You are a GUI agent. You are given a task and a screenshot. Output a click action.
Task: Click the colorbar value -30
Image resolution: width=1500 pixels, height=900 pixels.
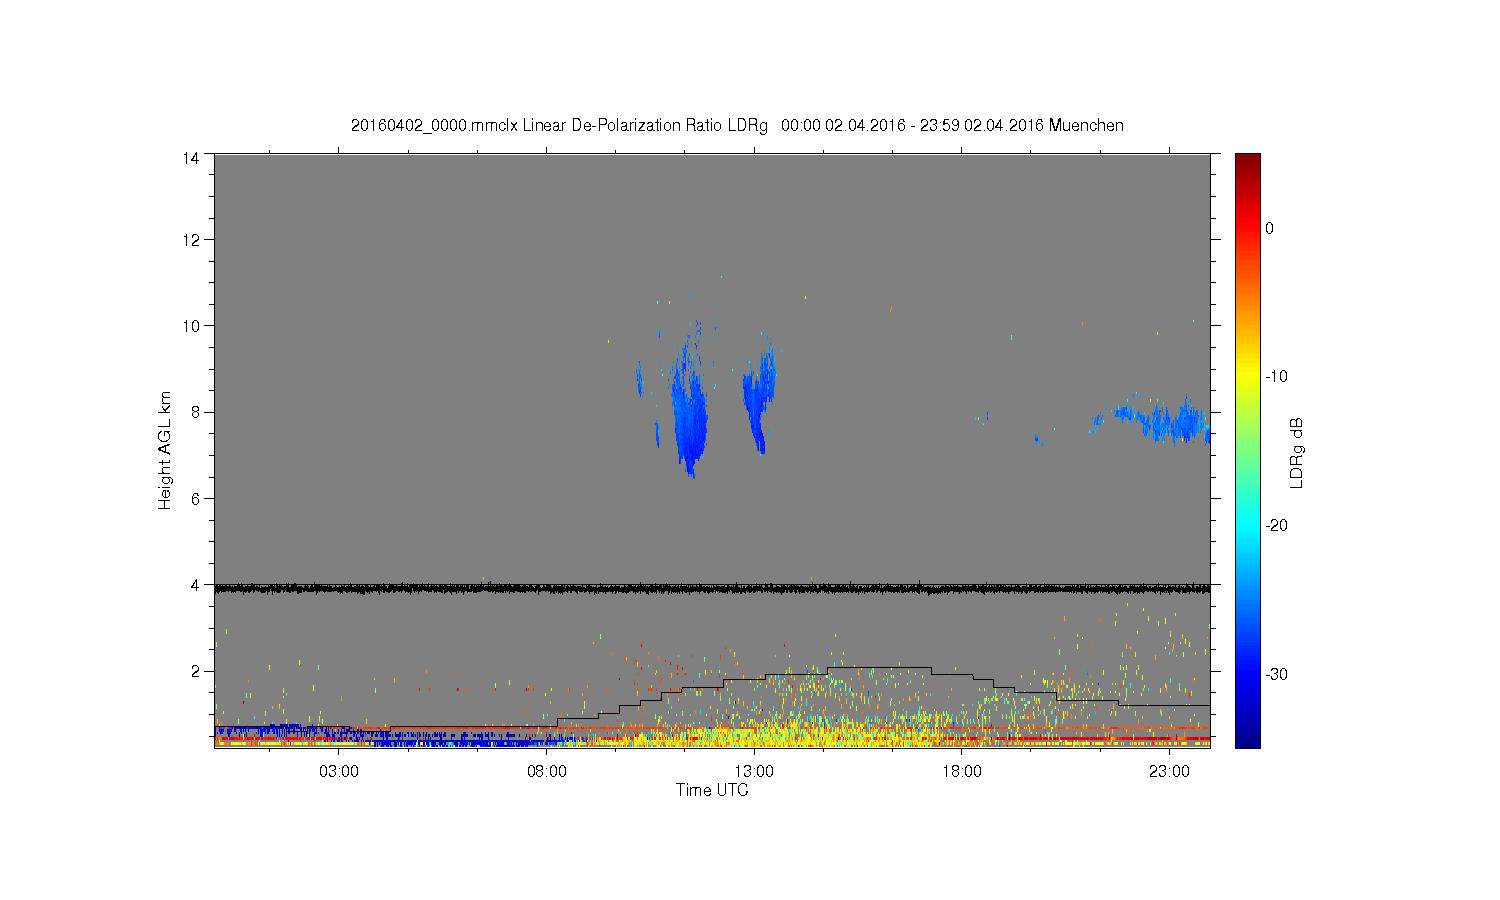(1276, 675)
